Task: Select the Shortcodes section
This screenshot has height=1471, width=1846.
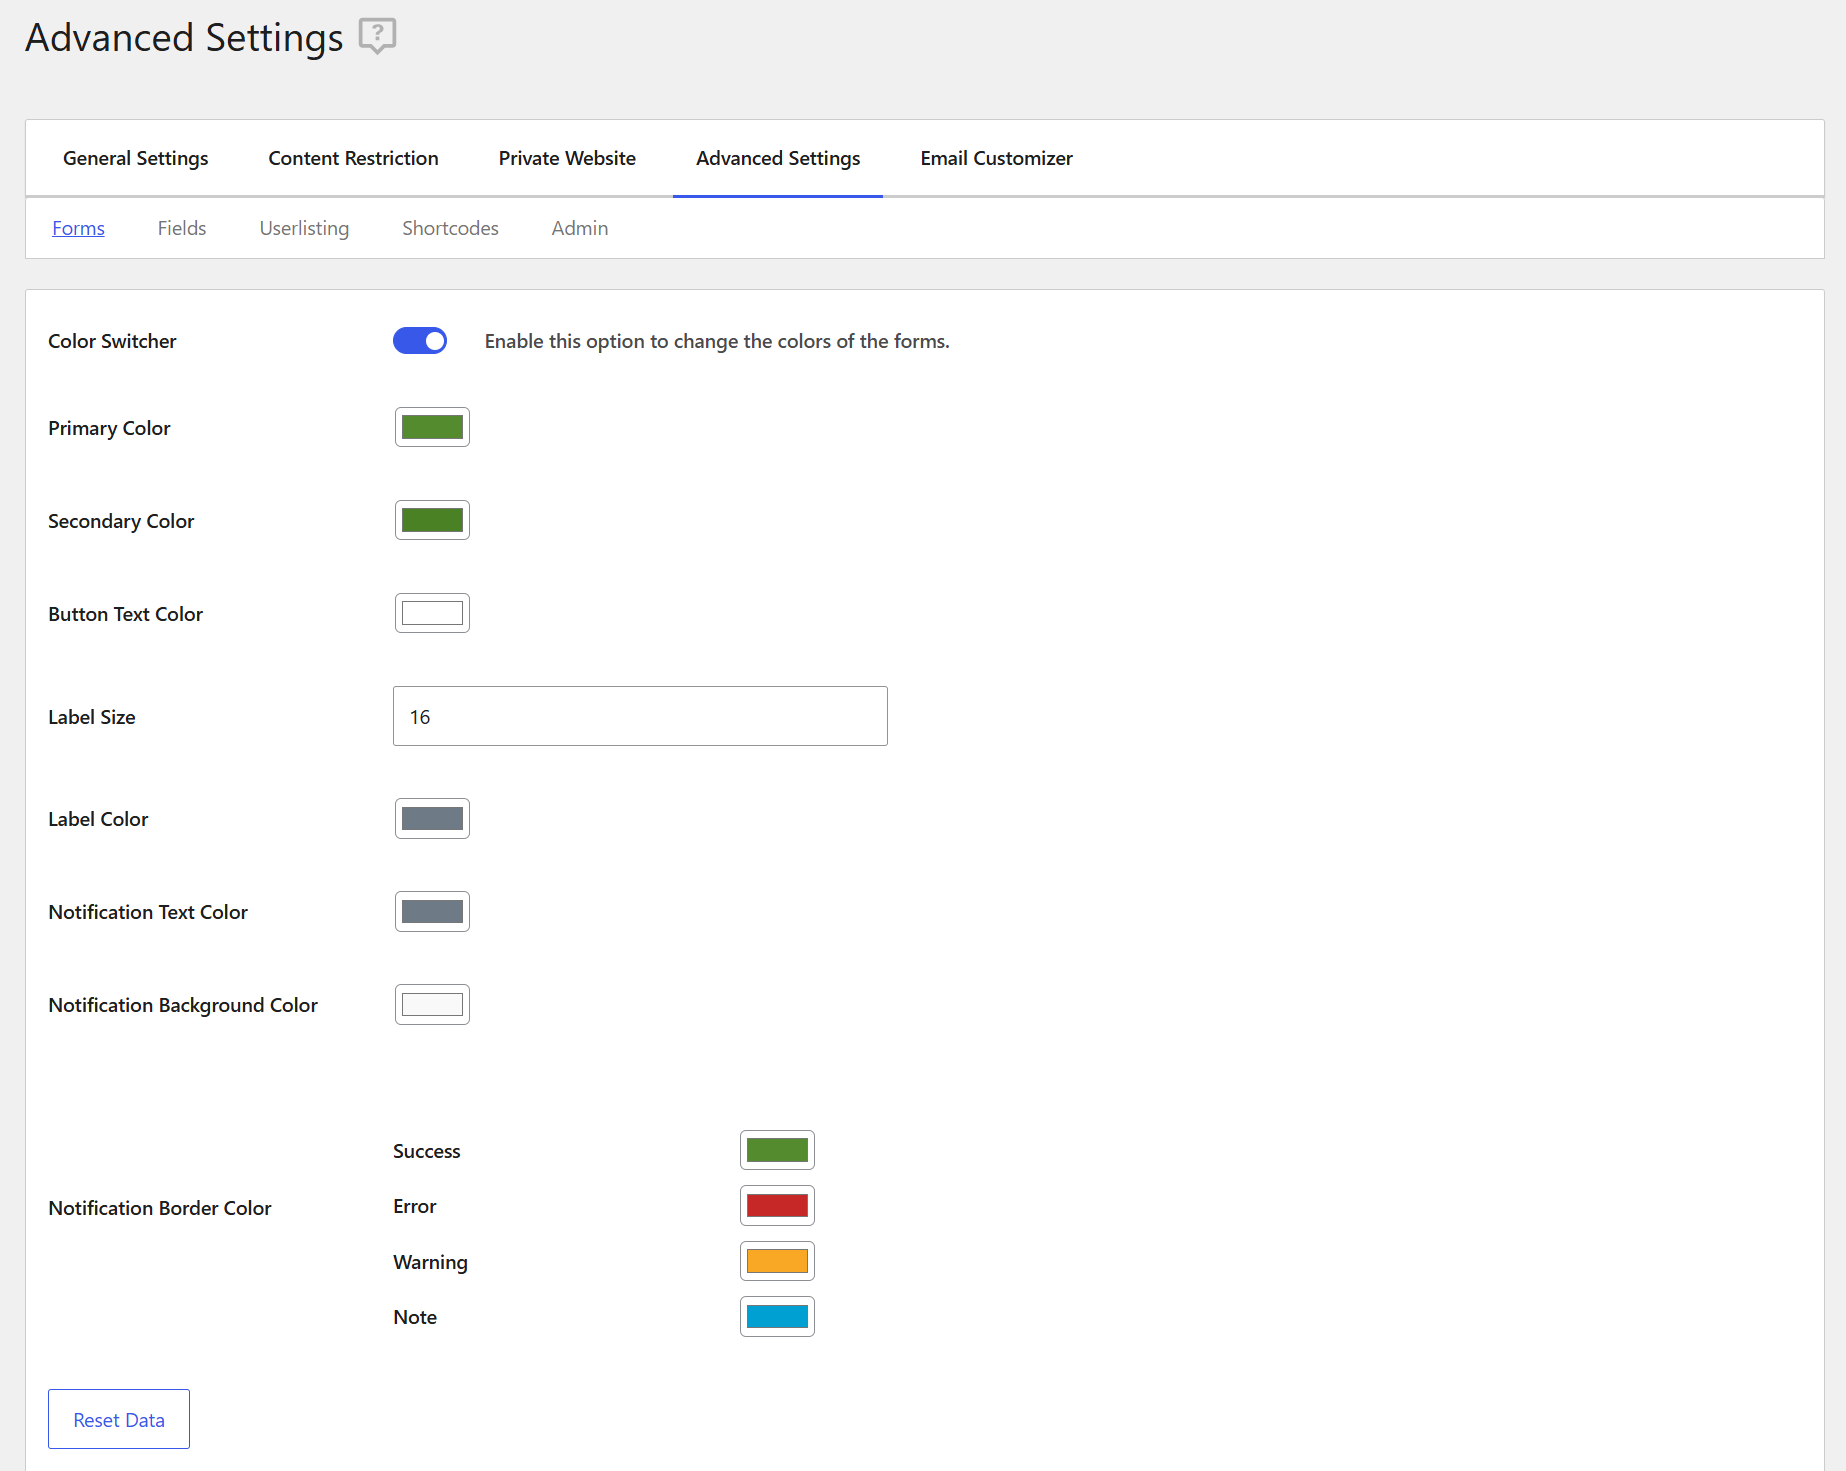Action: click(450, 228)
